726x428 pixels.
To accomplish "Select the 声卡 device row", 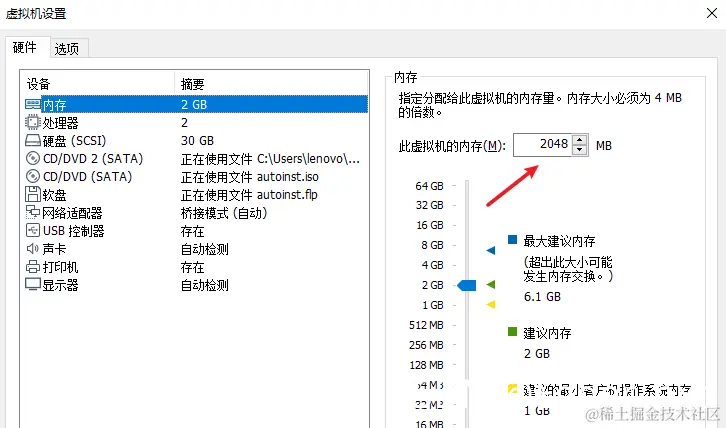I will point(196,249).
